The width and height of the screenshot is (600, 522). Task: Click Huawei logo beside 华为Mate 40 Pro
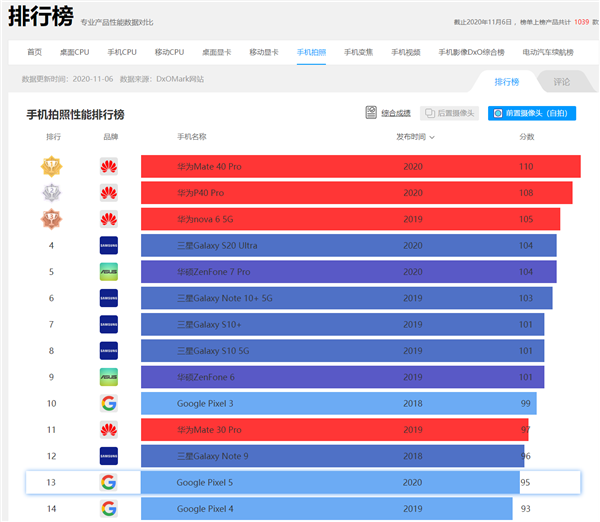[109, 166]
